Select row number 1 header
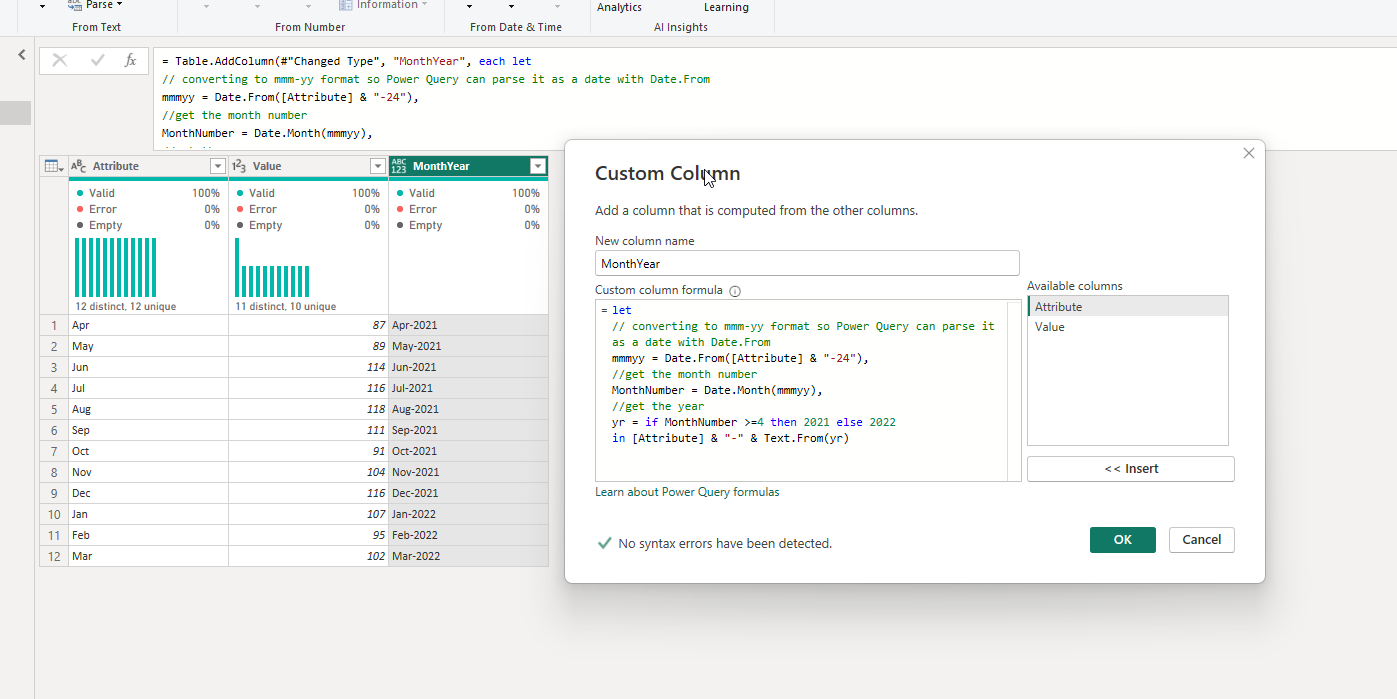This screenshot has height=699, width=1397. pos(54,325)
